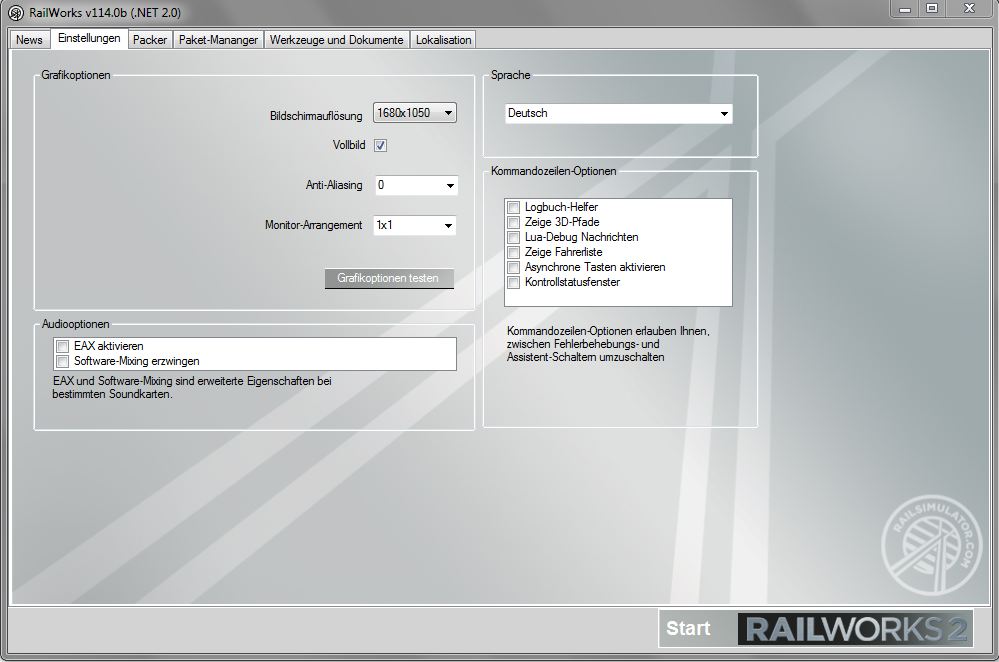
Task: Click the RailWorks app icon in title bar
Action: pyautogui.click(x=16, y=13)
